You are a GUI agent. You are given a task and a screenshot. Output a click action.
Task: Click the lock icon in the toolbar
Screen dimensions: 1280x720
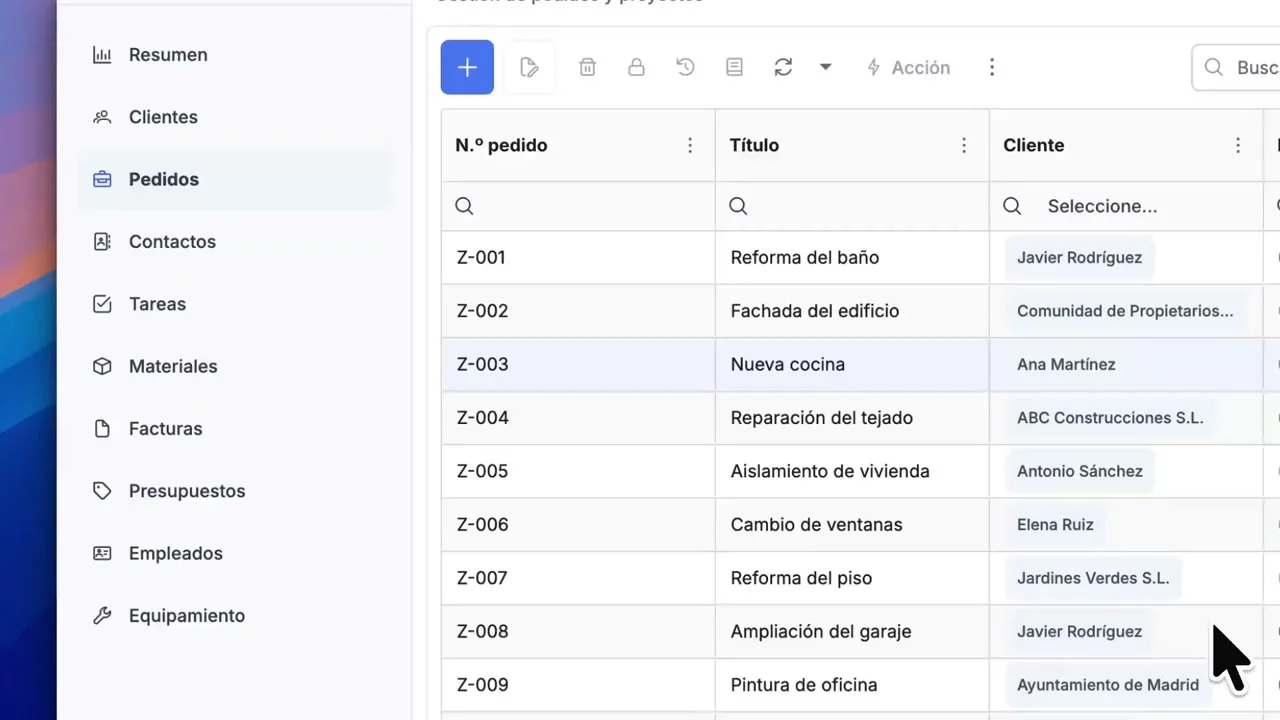(636, 67)
